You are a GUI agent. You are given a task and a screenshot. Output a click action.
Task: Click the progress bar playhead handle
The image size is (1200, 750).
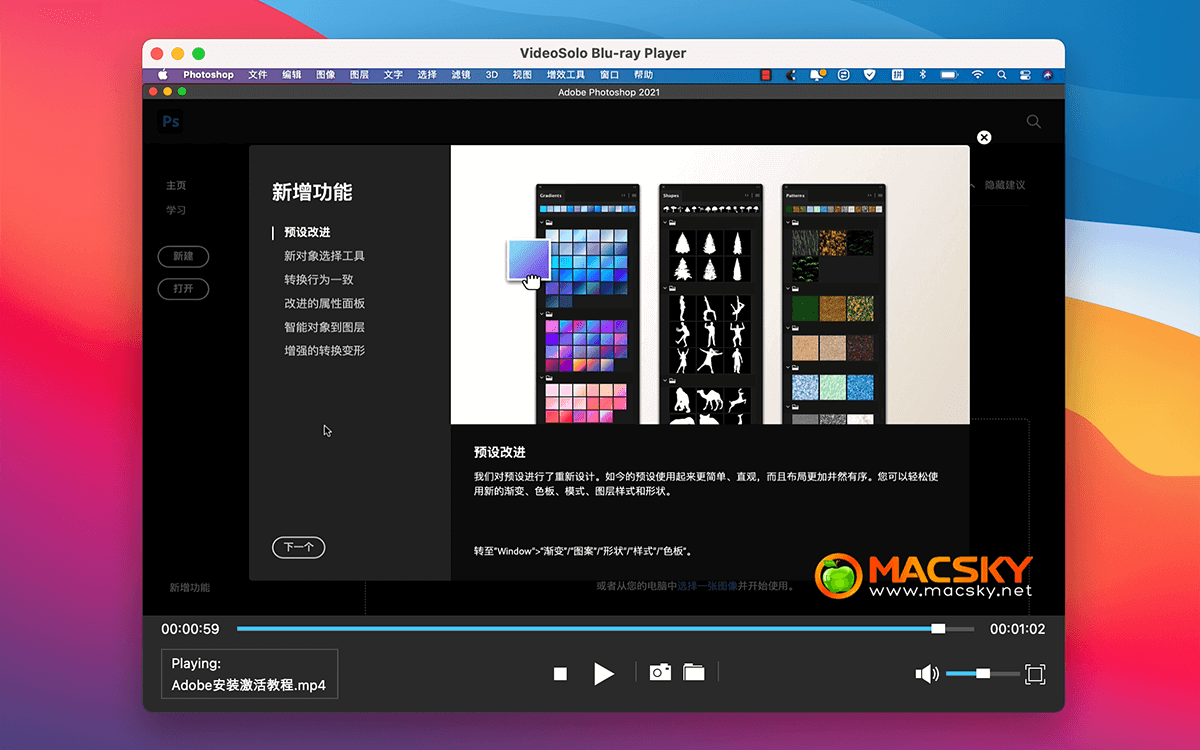pyautogui.click(x=938, y=629)
